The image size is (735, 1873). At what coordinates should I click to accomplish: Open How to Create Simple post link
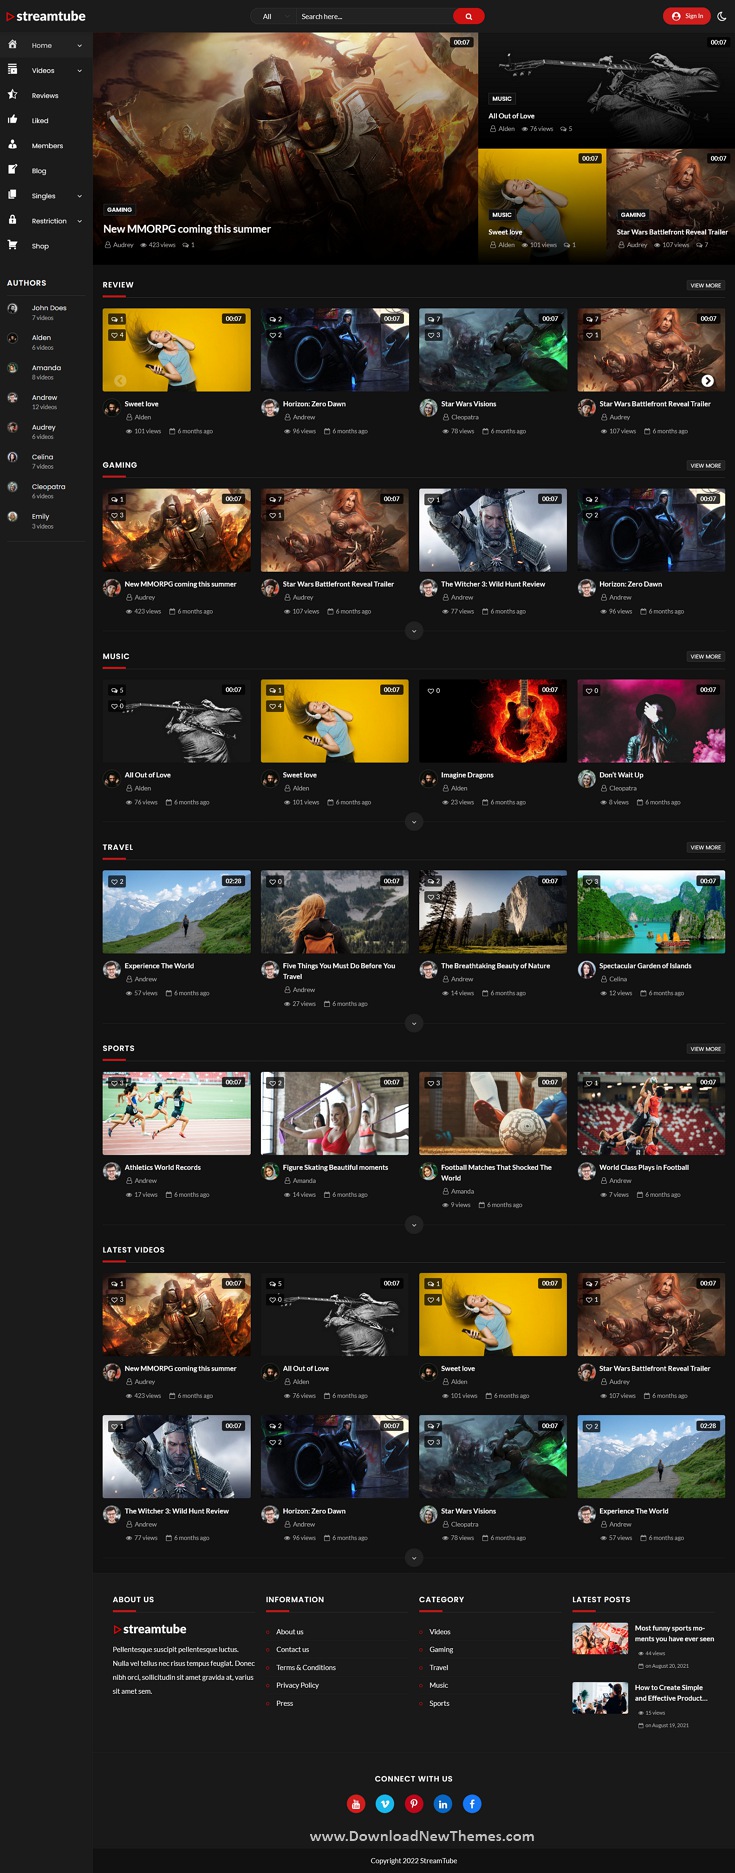coord(671,1692)
